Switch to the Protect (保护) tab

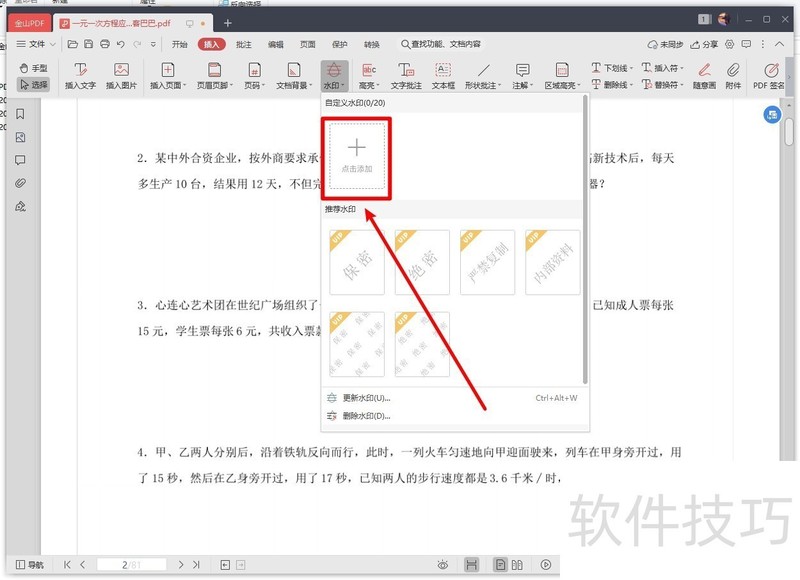tap(340, 44)
